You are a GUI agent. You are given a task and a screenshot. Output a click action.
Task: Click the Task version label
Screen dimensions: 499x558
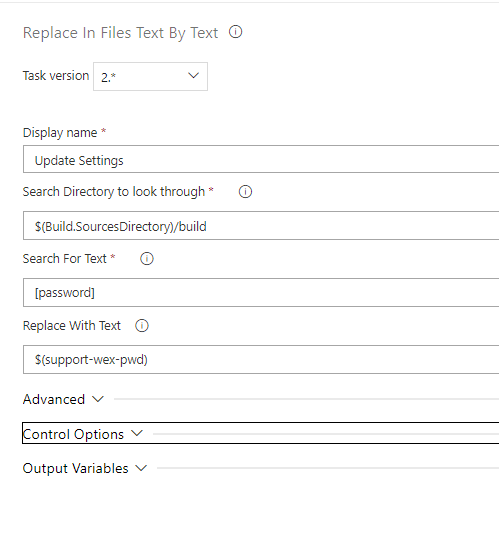(x=56, y=76)
